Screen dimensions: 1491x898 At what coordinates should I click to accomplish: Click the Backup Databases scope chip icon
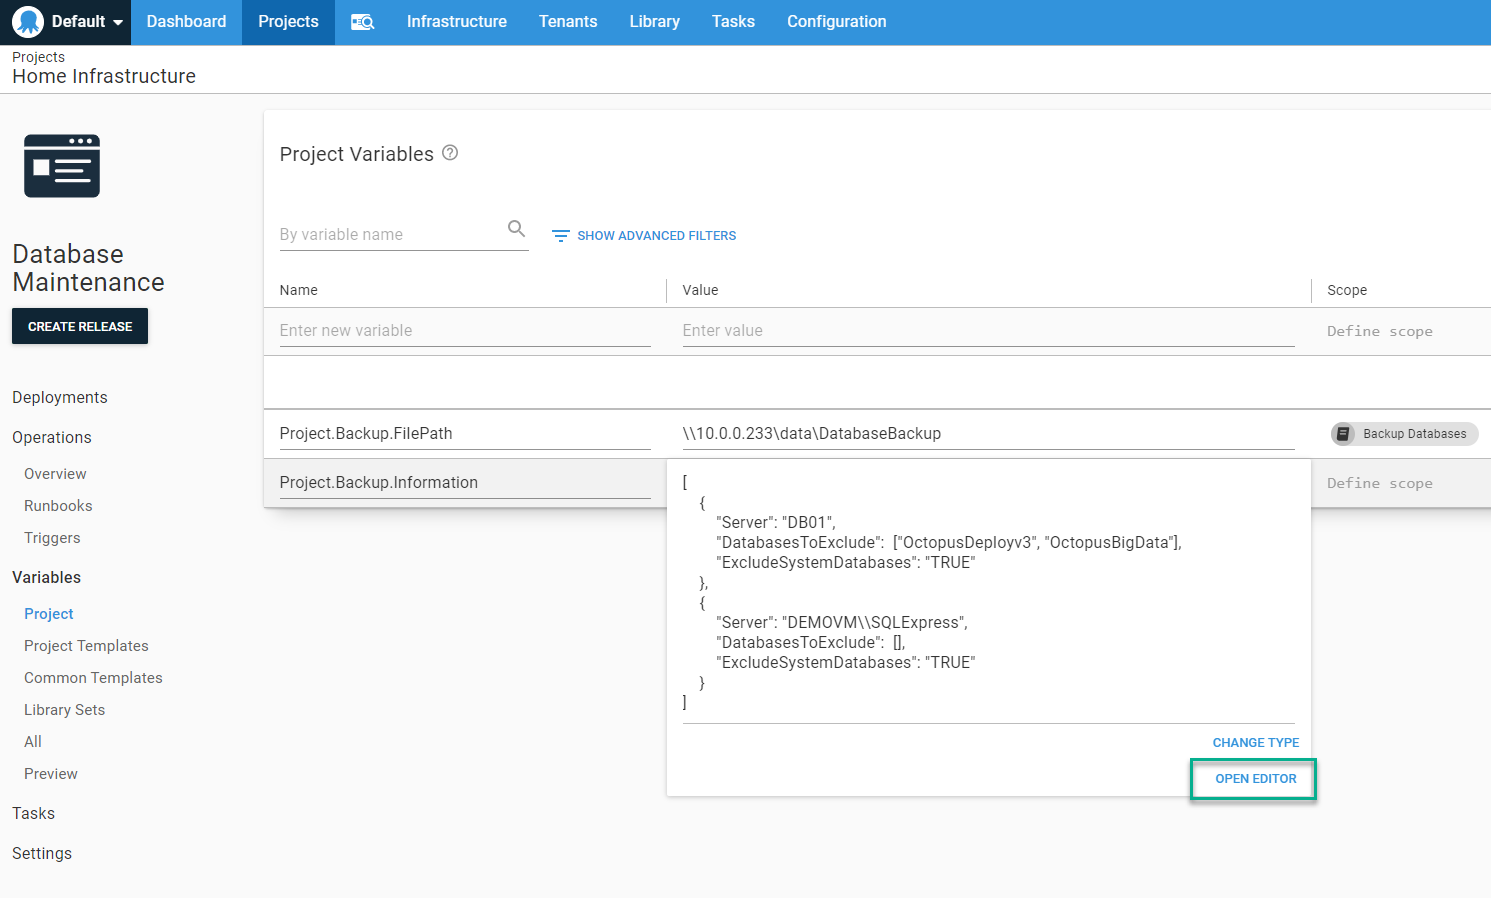pos(1344,434)
